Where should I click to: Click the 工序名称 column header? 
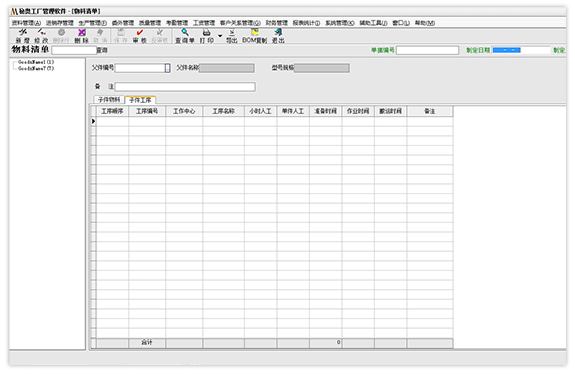[x=223, y=111]
